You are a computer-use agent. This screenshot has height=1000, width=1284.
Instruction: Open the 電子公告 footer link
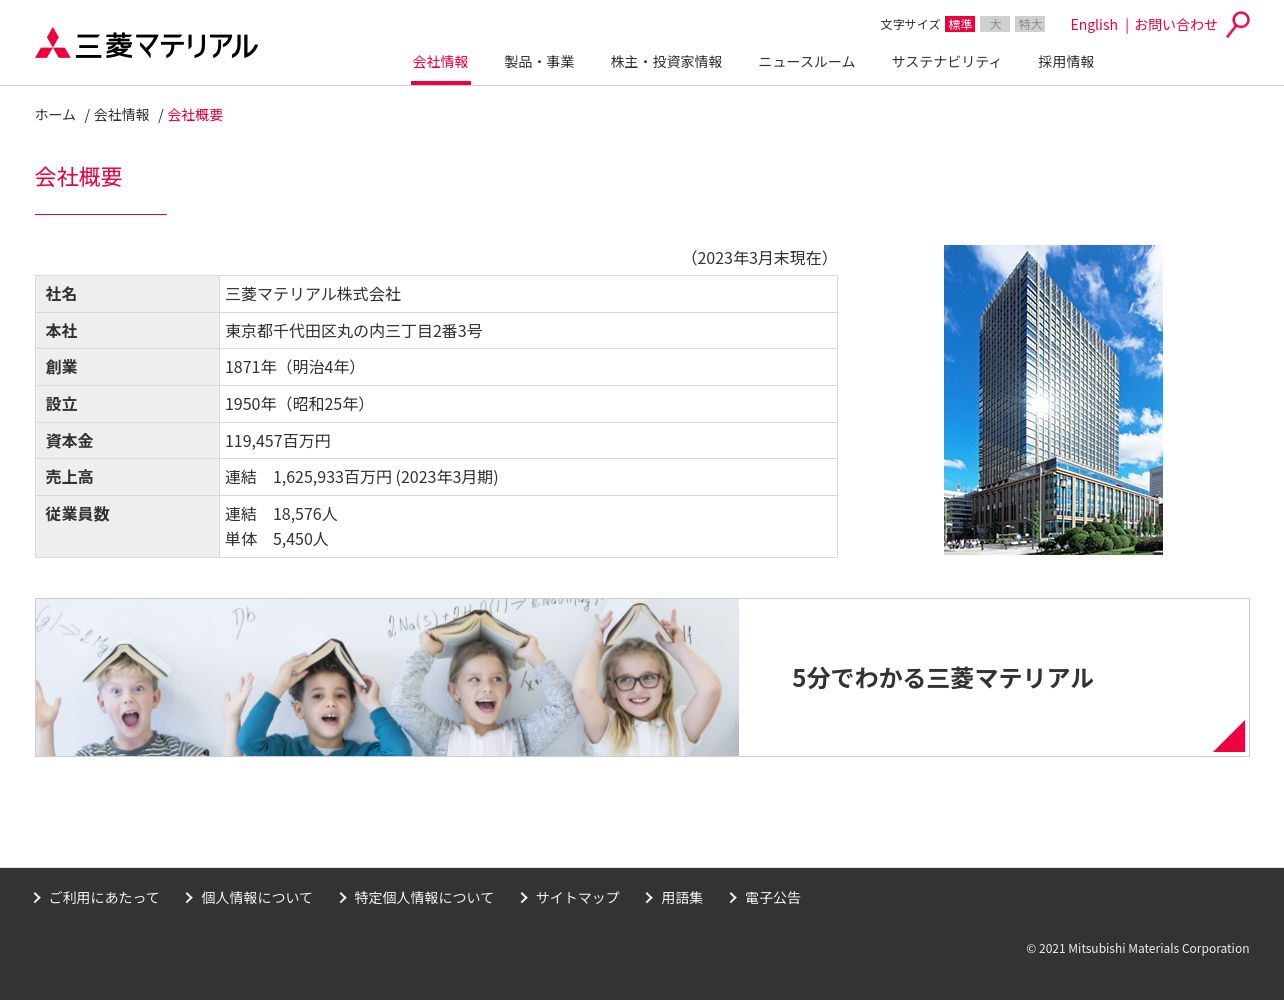773,898
